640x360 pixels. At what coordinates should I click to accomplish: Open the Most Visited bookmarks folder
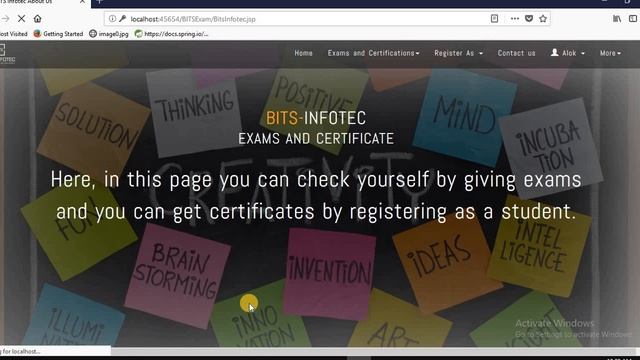click(13, 34)
